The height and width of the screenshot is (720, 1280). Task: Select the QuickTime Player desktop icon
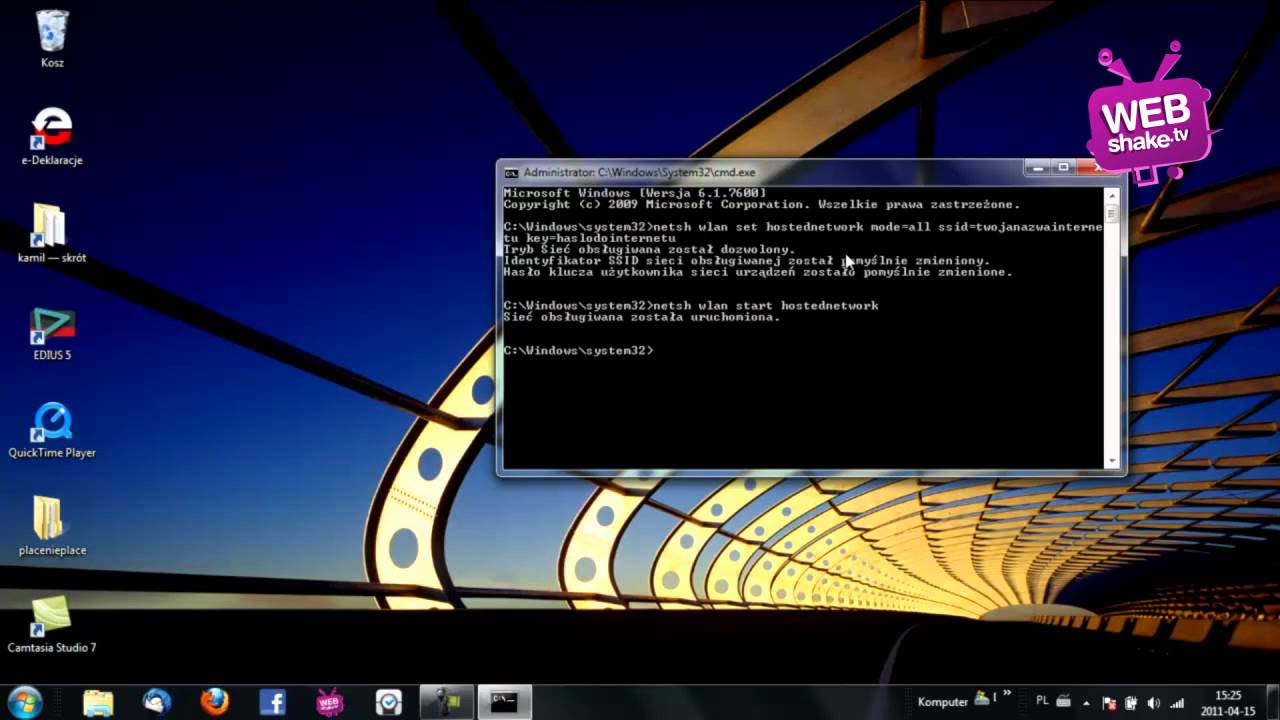click(x=52, y=429)
